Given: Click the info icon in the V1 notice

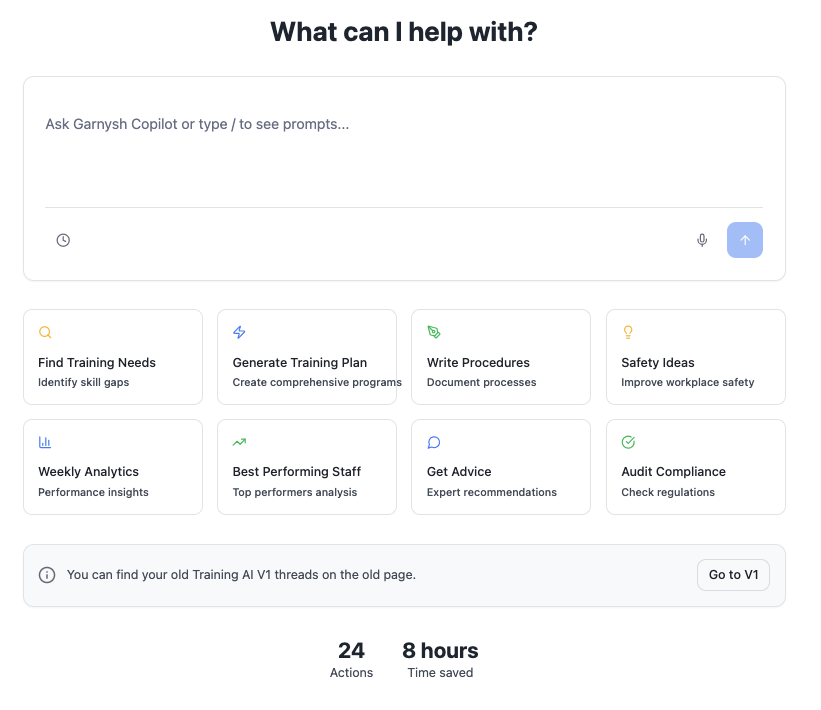Looking at the screenshot, I should click(x=47, y=575).
